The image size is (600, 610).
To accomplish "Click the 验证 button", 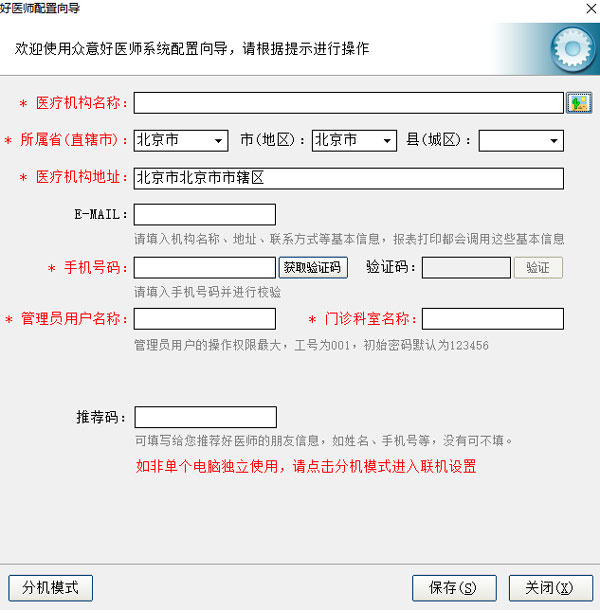I will click(538, 268).
